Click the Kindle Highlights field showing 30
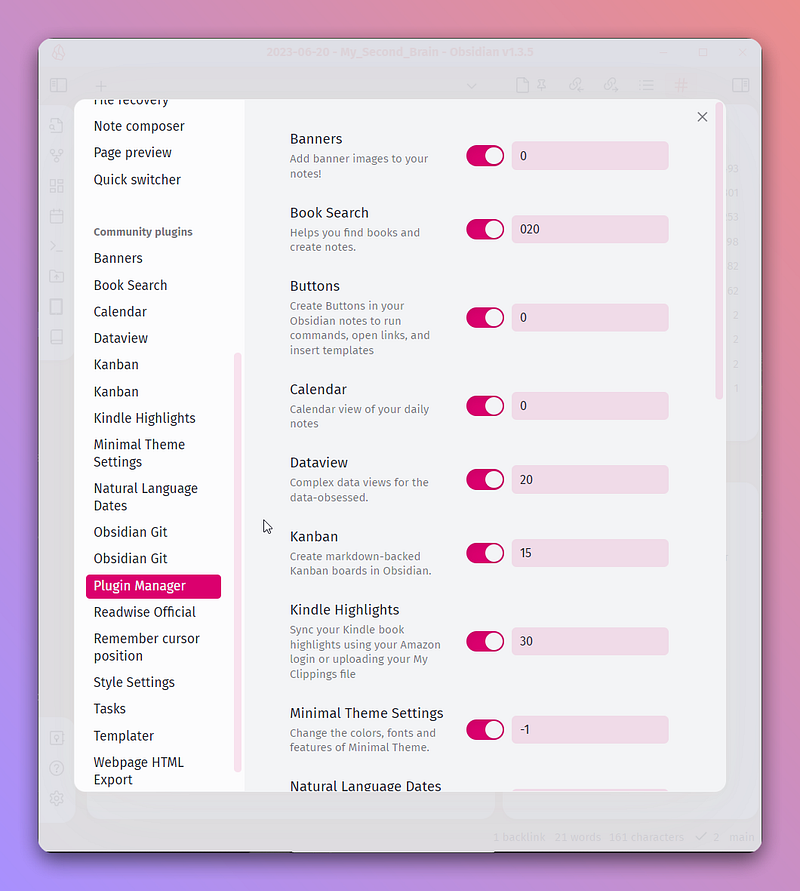 click(x=590, y=642)
